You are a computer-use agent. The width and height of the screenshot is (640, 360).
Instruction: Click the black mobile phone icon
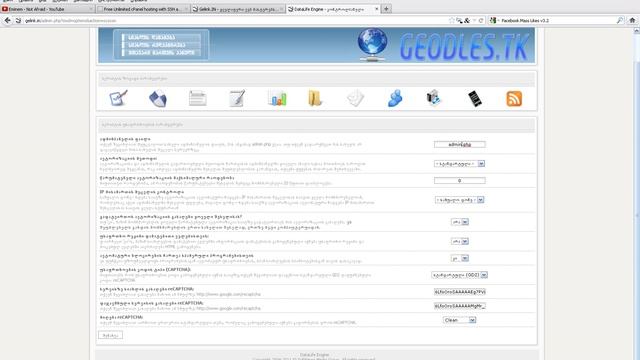pos(475,99)
